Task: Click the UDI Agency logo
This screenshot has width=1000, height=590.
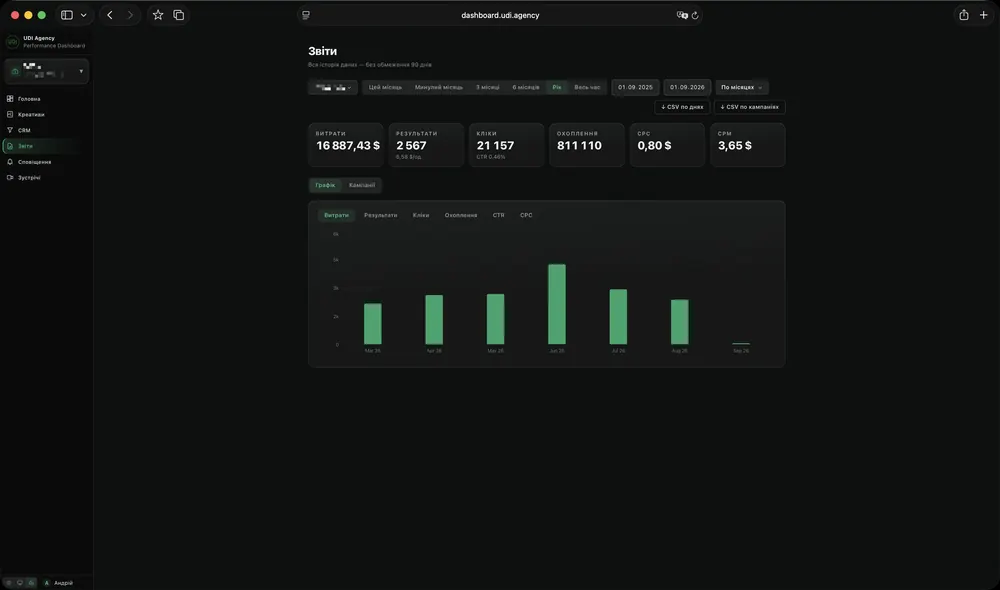Action: tap(12, 42)
